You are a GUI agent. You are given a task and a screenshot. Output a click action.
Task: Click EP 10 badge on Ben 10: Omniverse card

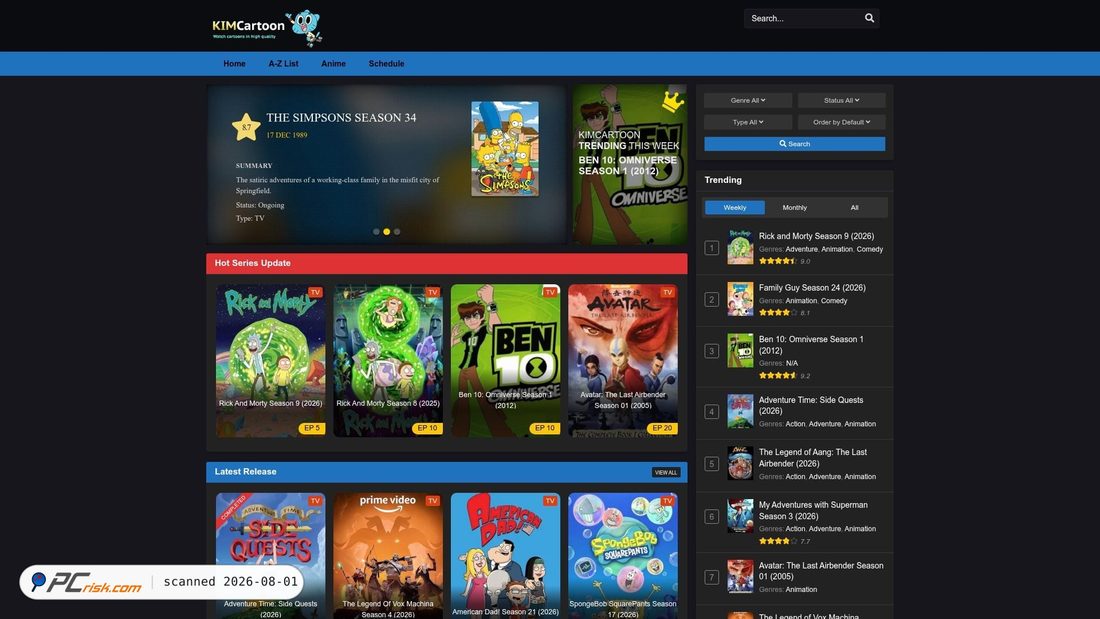(x=544, y=428)
